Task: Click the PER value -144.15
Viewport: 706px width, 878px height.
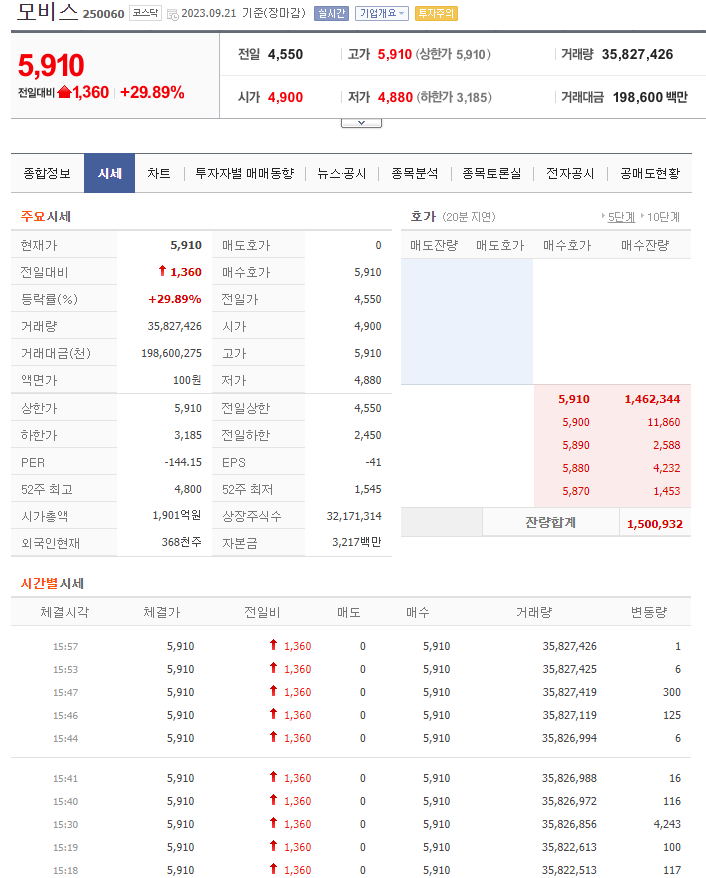Action: [183, 463]
